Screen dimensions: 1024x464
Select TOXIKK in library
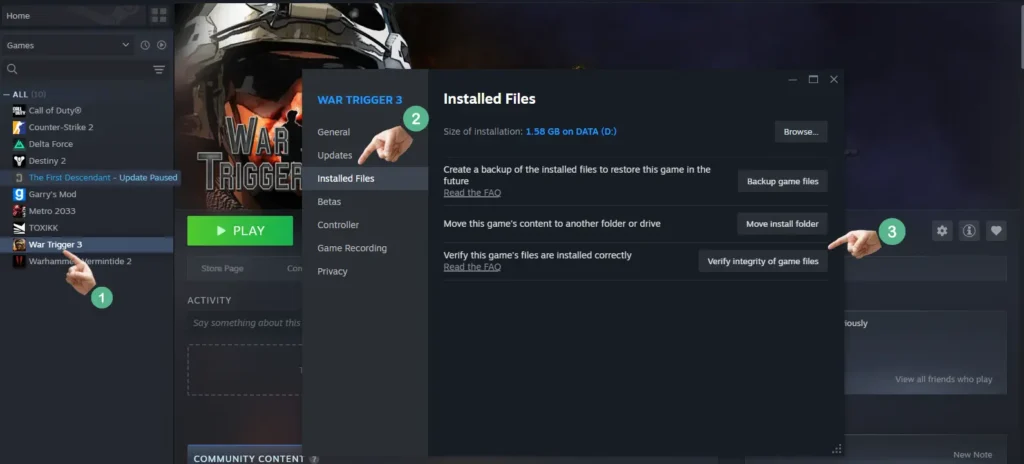[x=45, y=228]
